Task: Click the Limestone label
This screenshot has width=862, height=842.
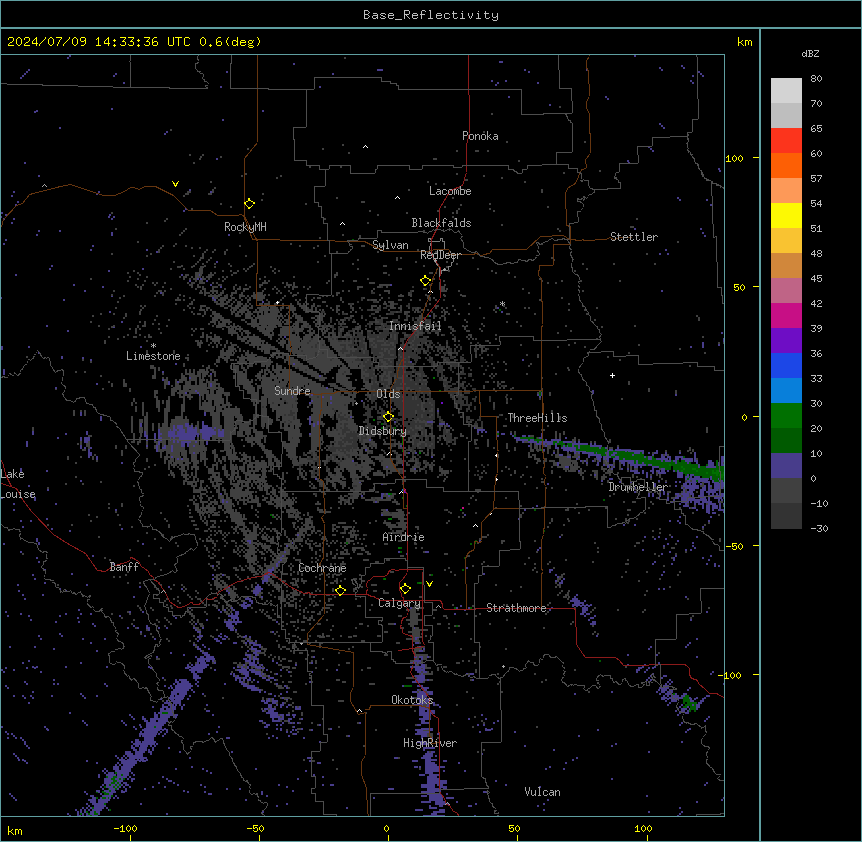Action: [x=153, y=356]
